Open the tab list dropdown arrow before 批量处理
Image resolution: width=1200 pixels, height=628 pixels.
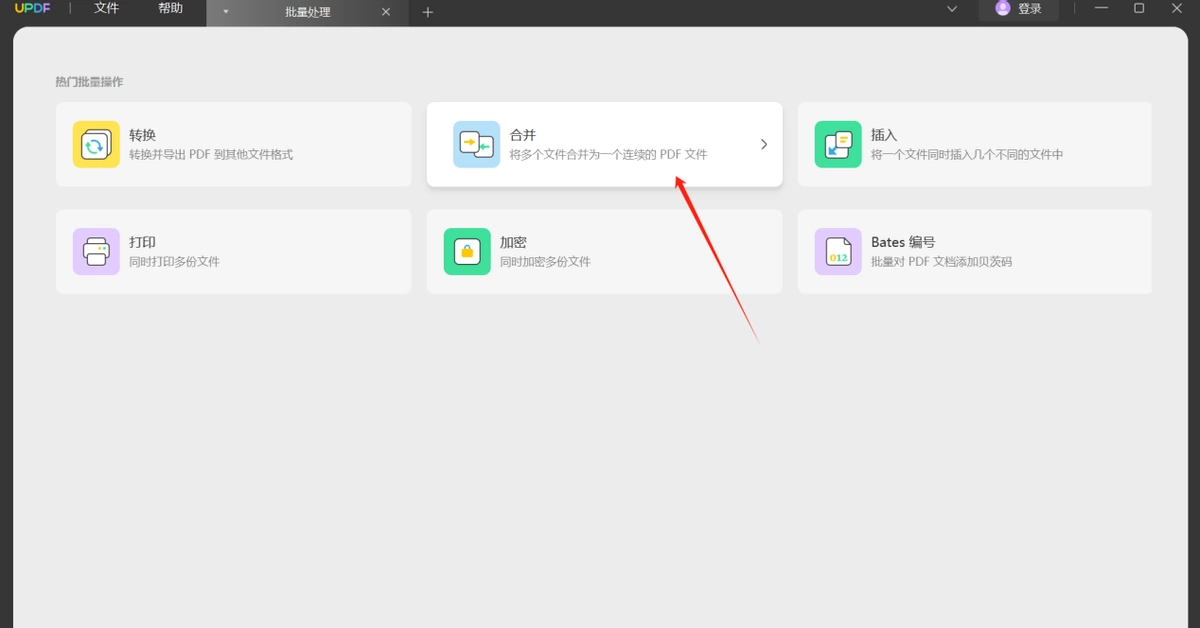point(226,12)
